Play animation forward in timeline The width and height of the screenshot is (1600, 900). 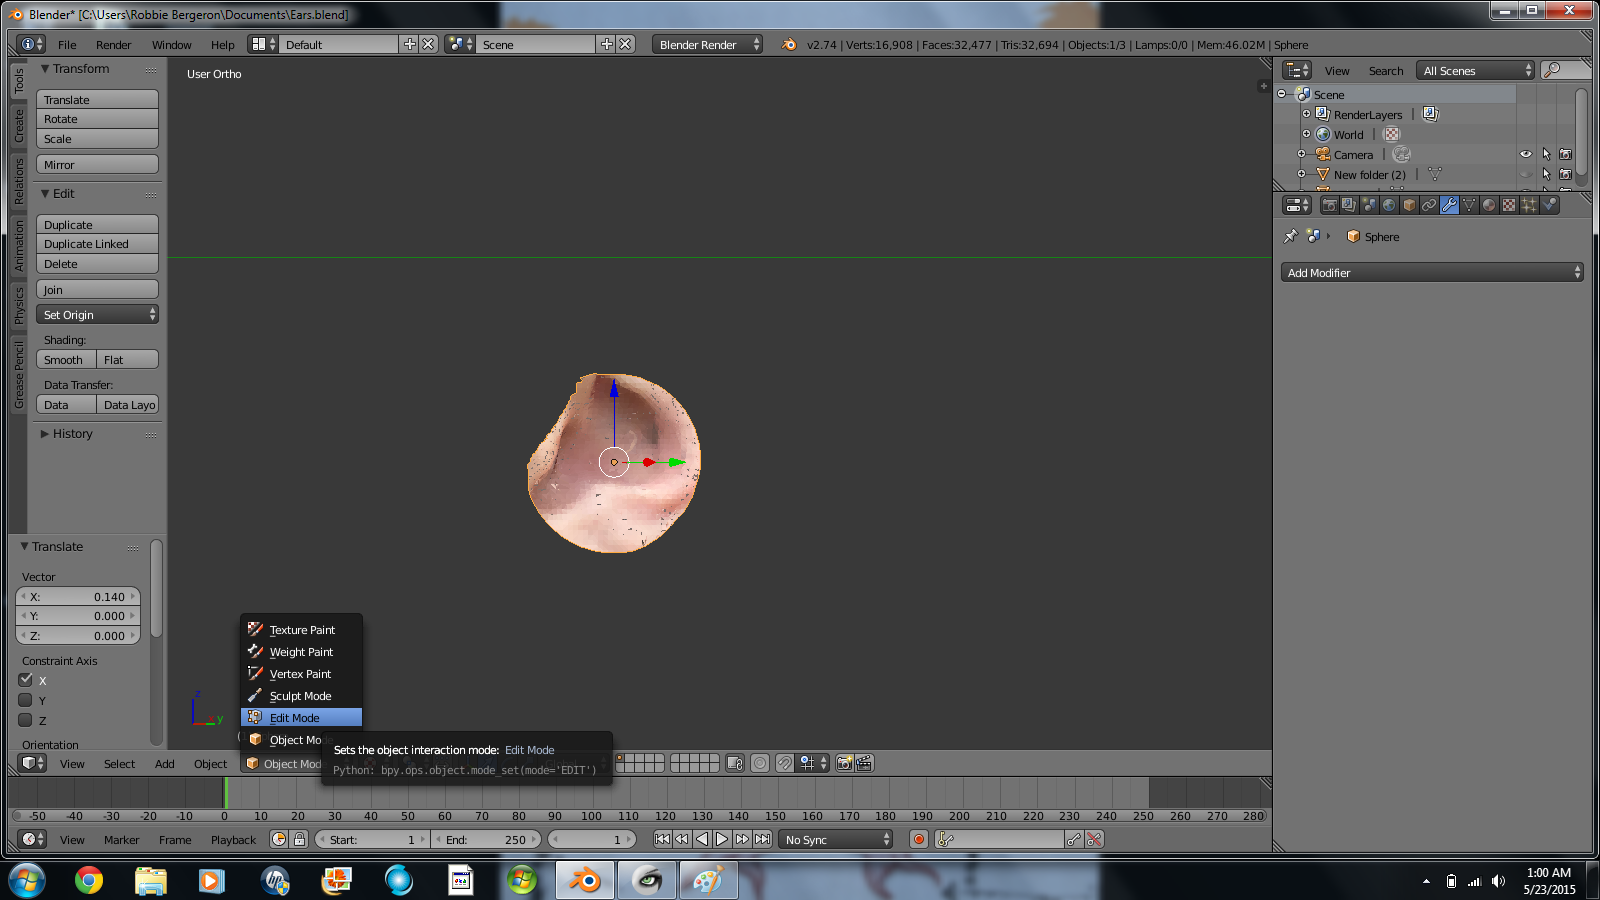point(722,839)
